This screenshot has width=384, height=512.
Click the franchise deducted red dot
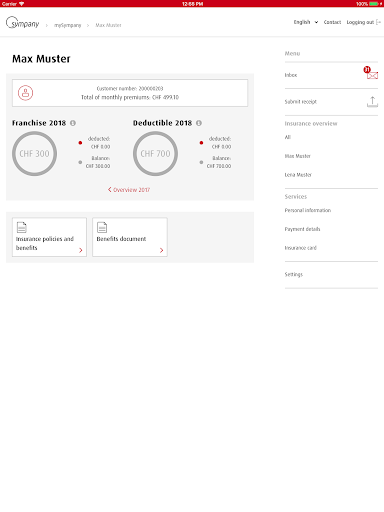80,143
